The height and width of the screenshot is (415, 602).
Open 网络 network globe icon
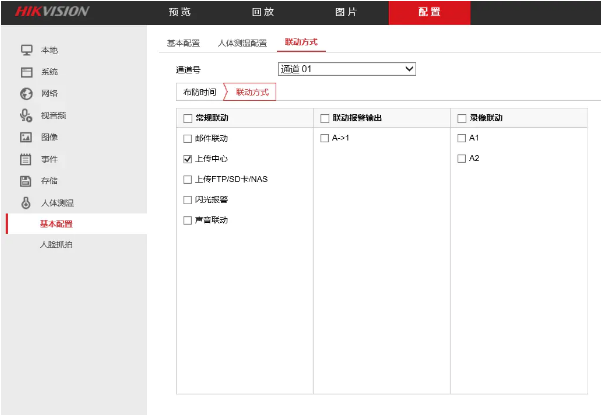[x=27, y=93]
